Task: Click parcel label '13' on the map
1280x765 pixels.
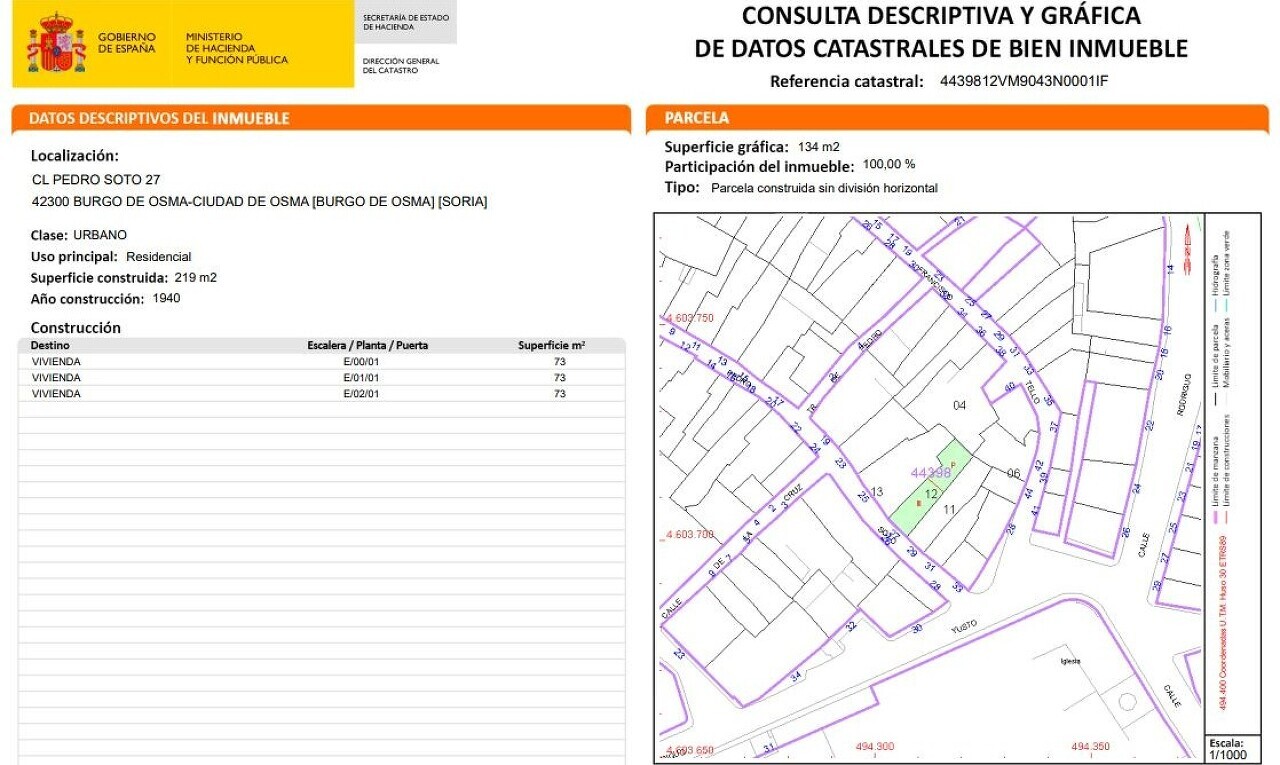Action: (877, 491)
